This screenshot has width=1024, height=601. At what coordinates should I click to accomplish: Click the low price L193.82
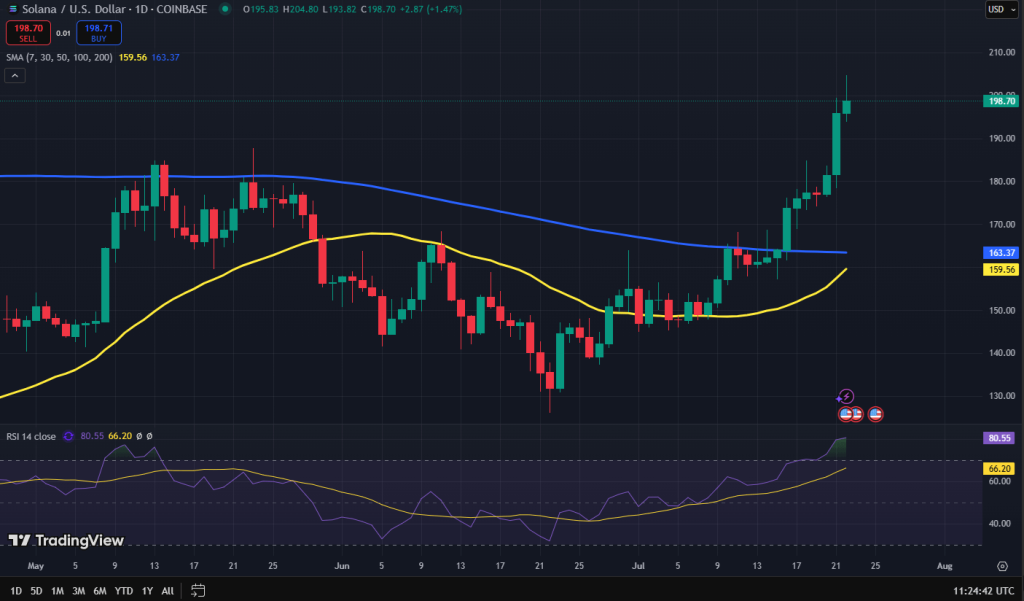coord(339,9)
